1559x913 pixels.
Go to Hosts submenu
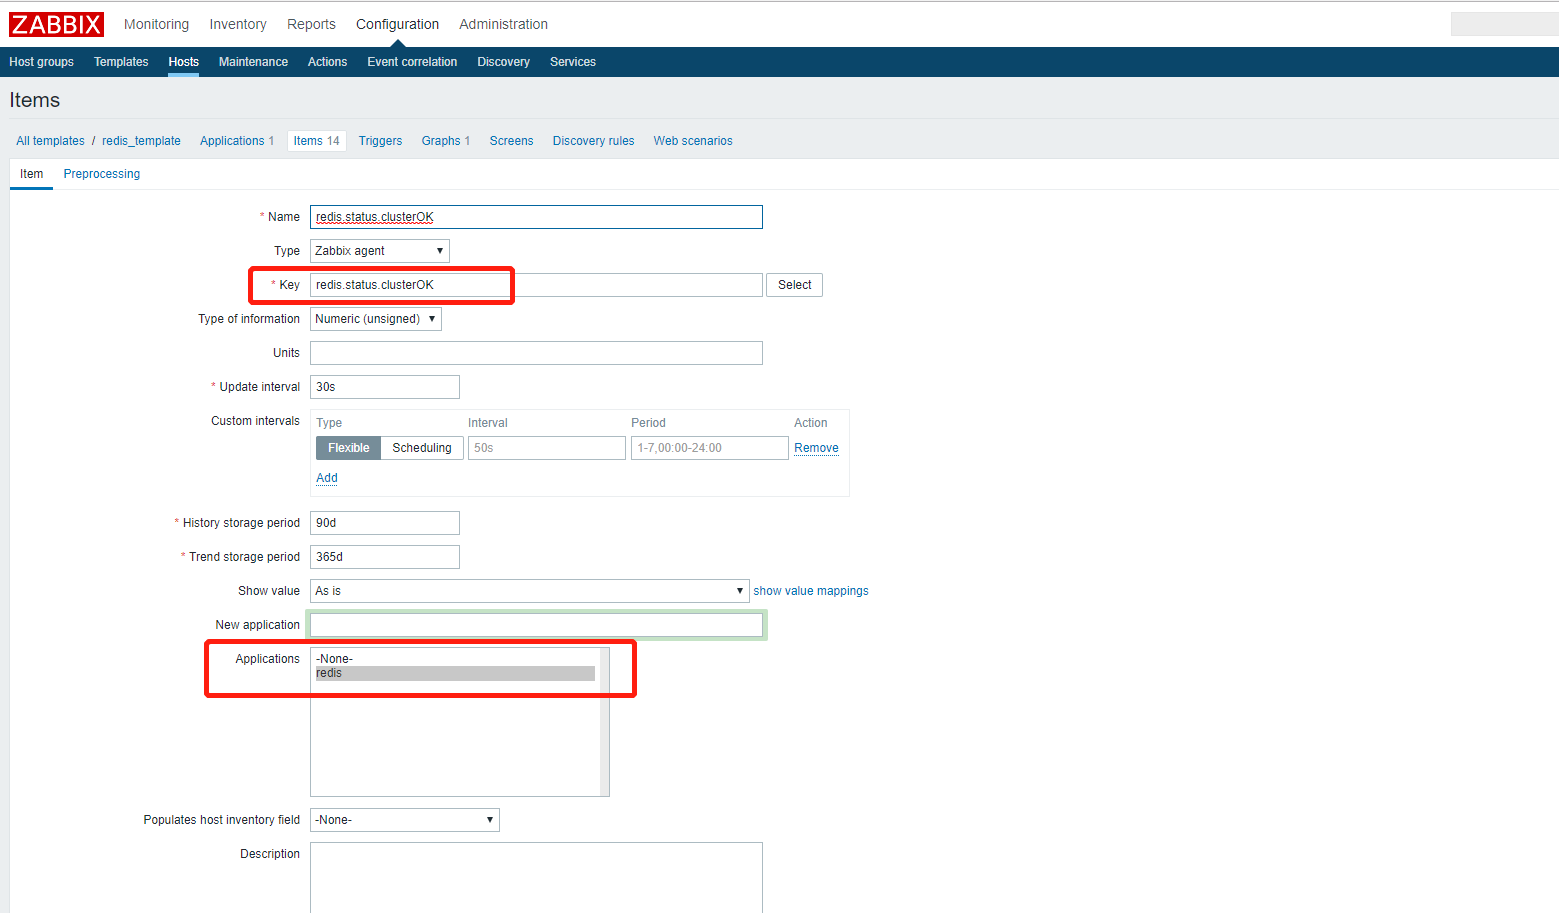point(184,62)
